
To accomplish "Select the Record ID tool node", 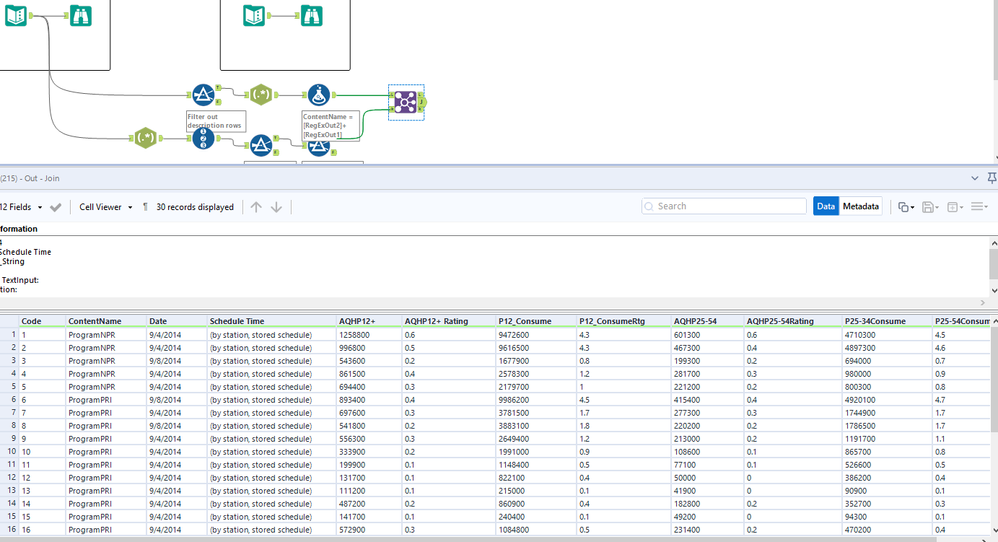I will (203, 138).
